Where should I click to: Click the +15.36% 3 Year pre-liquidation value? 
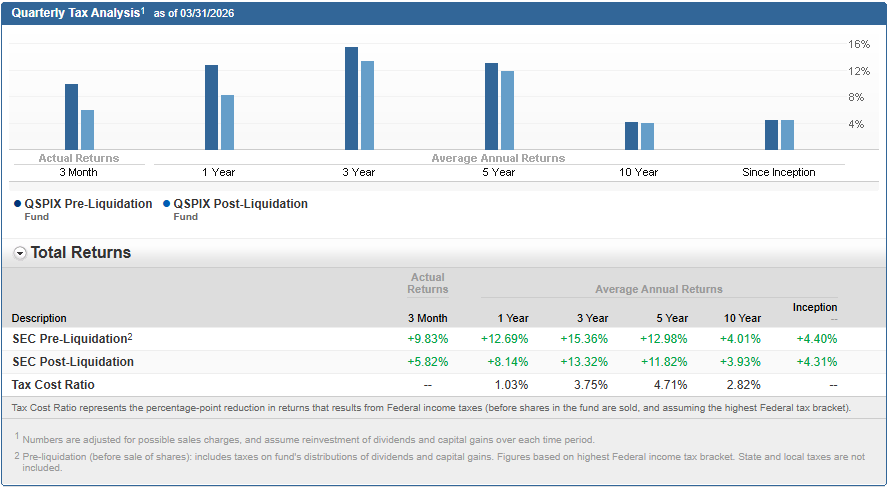(584, 339)
